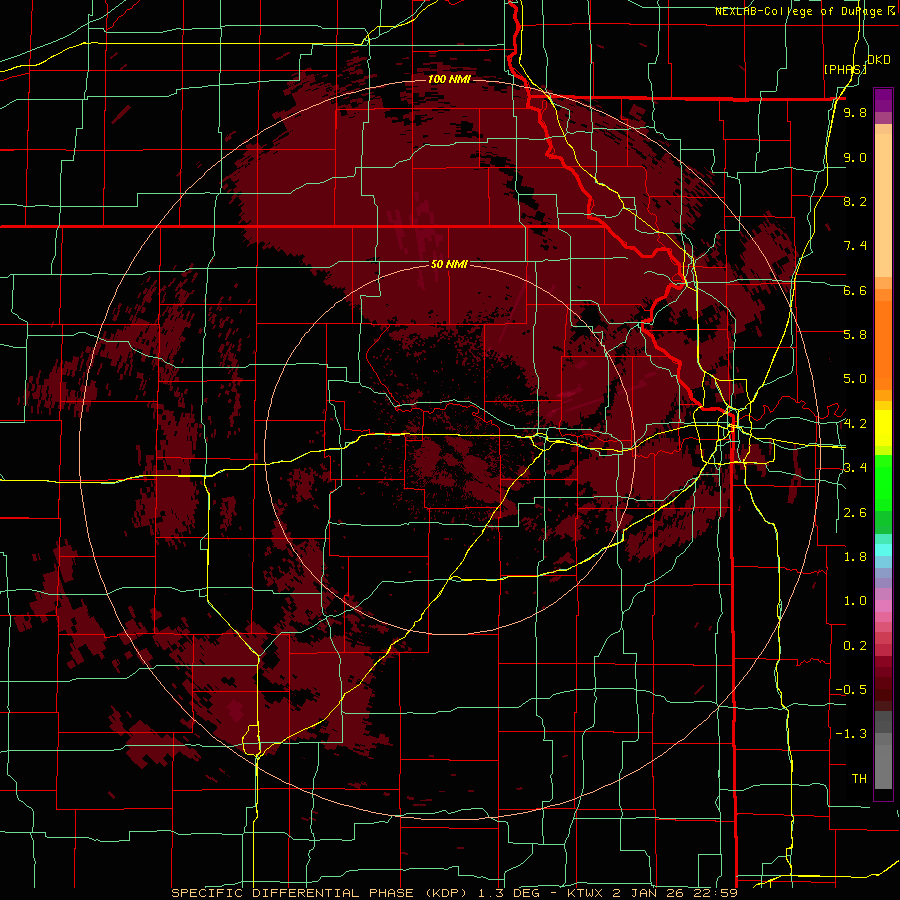Screen dimensions: 900x900
Task: Click the [PHAS] label above the color scale
Action: tap(845, 69)
